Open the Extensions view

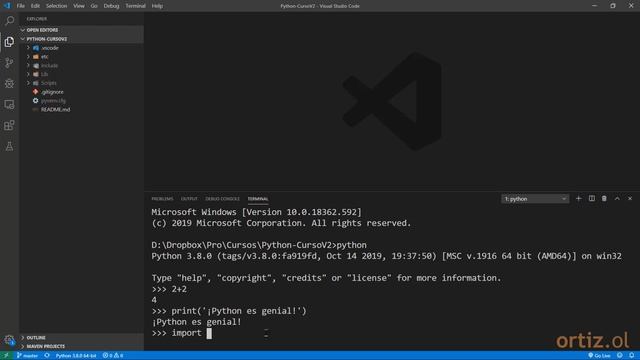pos(9,125)
